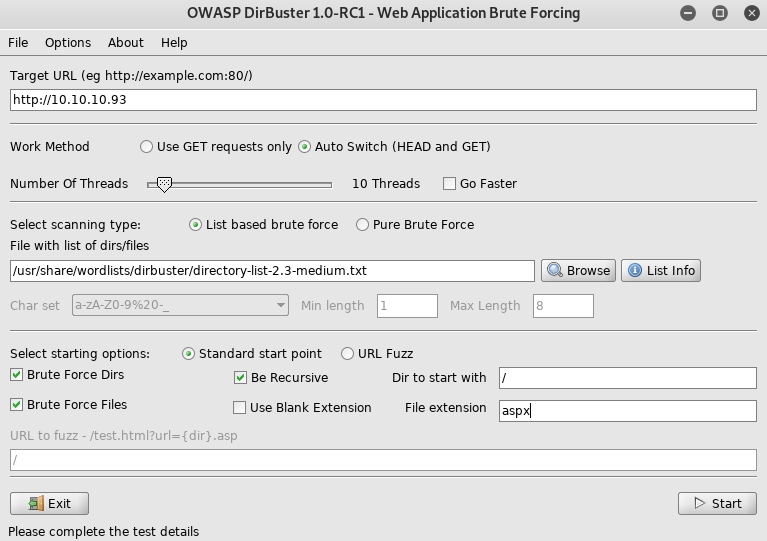Image resolution: width=767 pixels, height=541 pixels.
Task: Click the URL to fuzz field
Action: [x=383, y=460]
